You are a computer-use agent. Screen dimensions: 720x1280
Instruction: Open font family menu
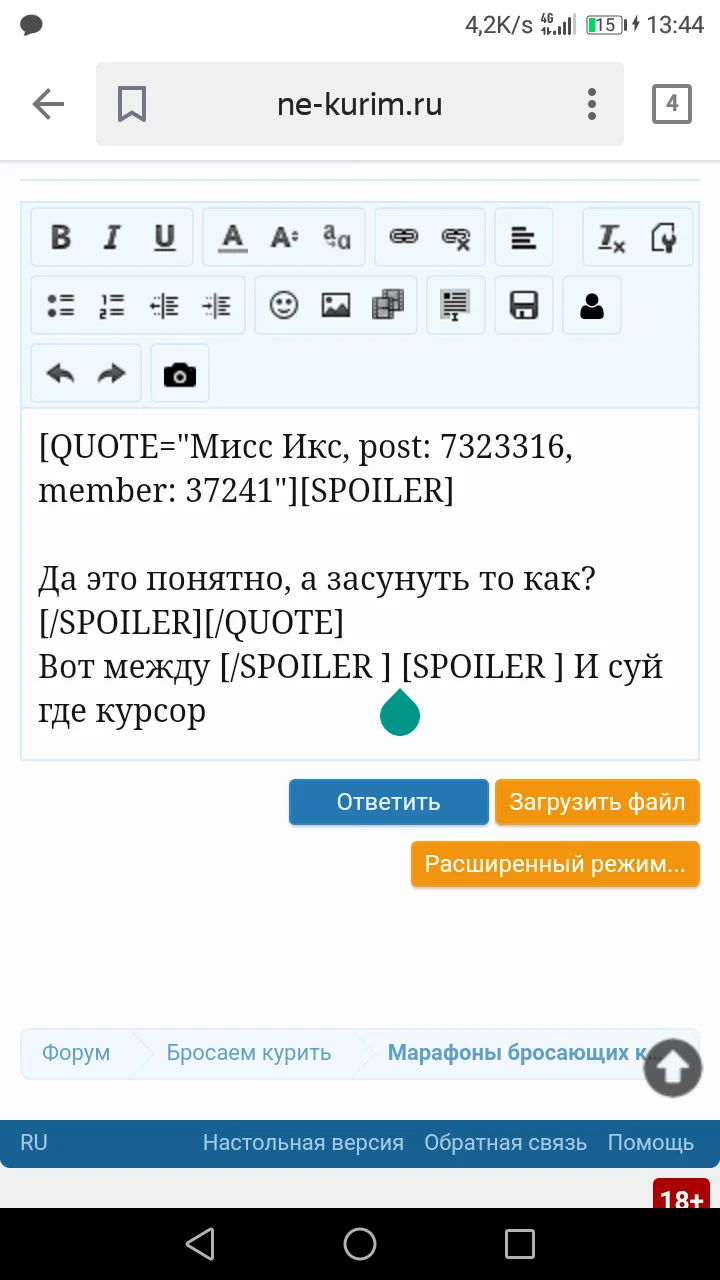click(x=337, y=237)
